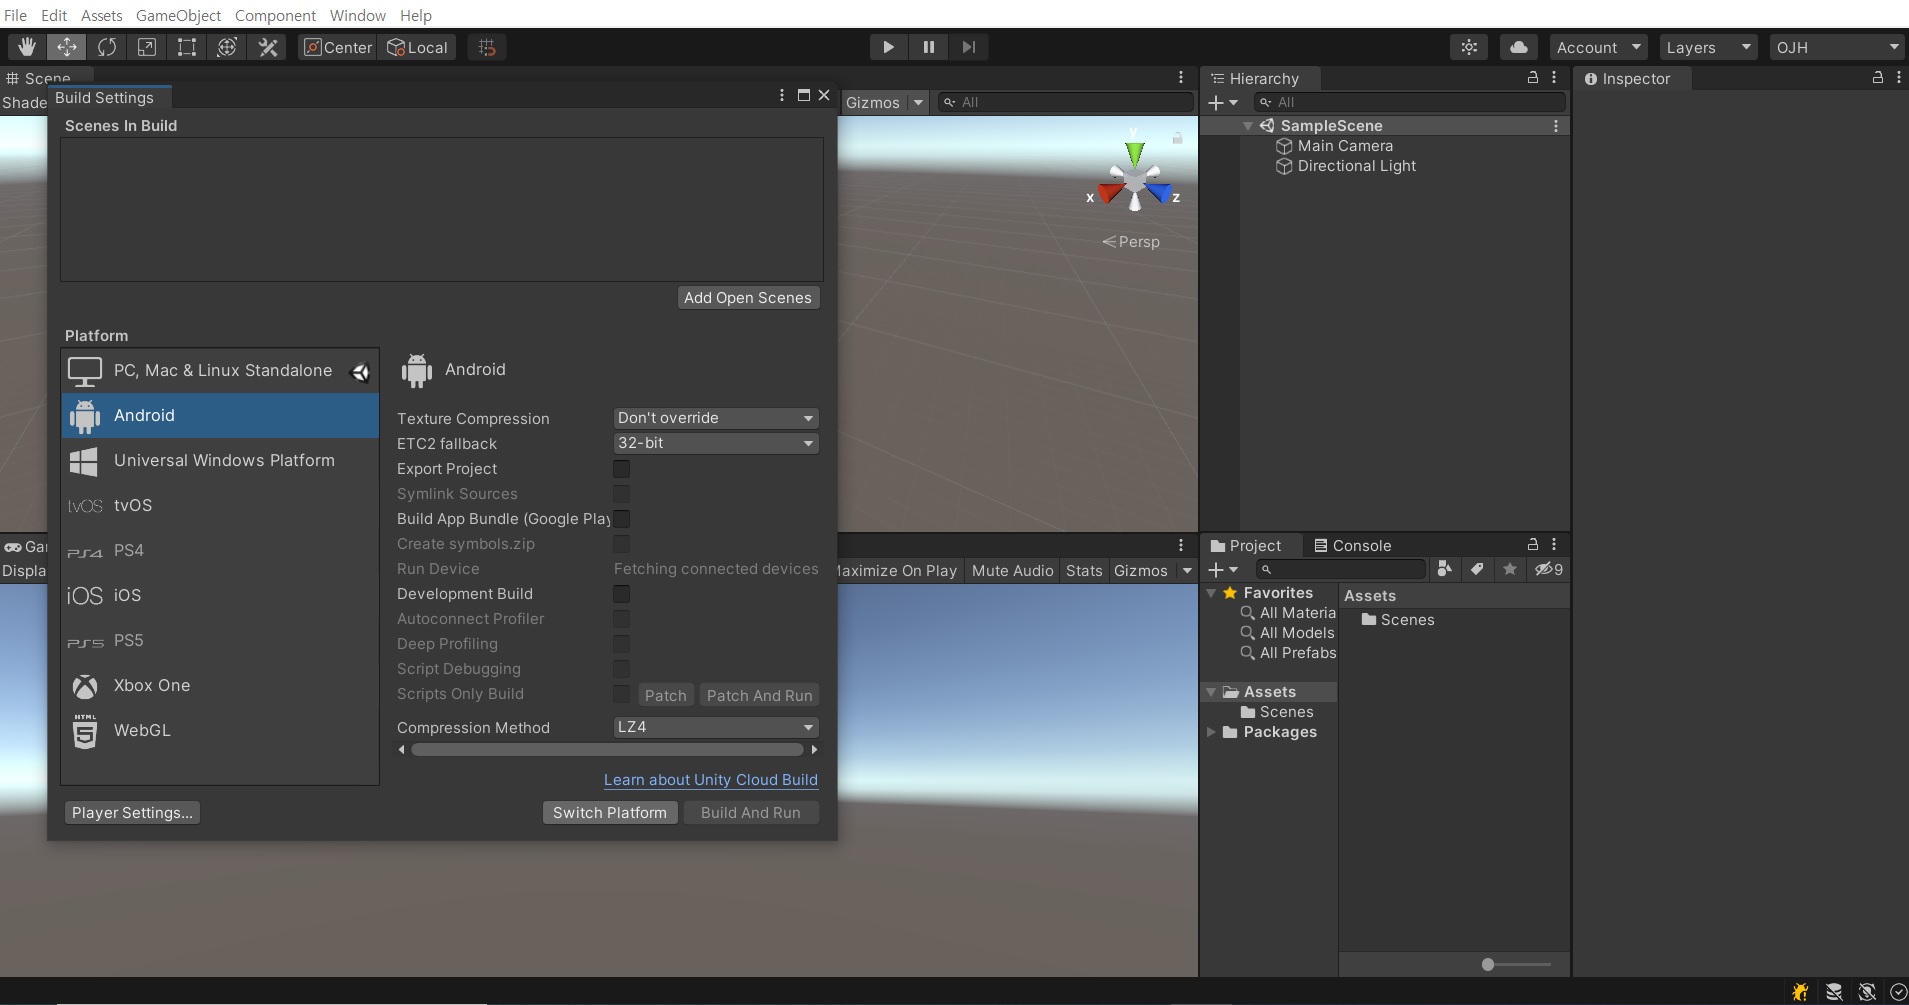
Task: Click favorites star icon in Project toolbar
Action: [x=1510, y=569]
